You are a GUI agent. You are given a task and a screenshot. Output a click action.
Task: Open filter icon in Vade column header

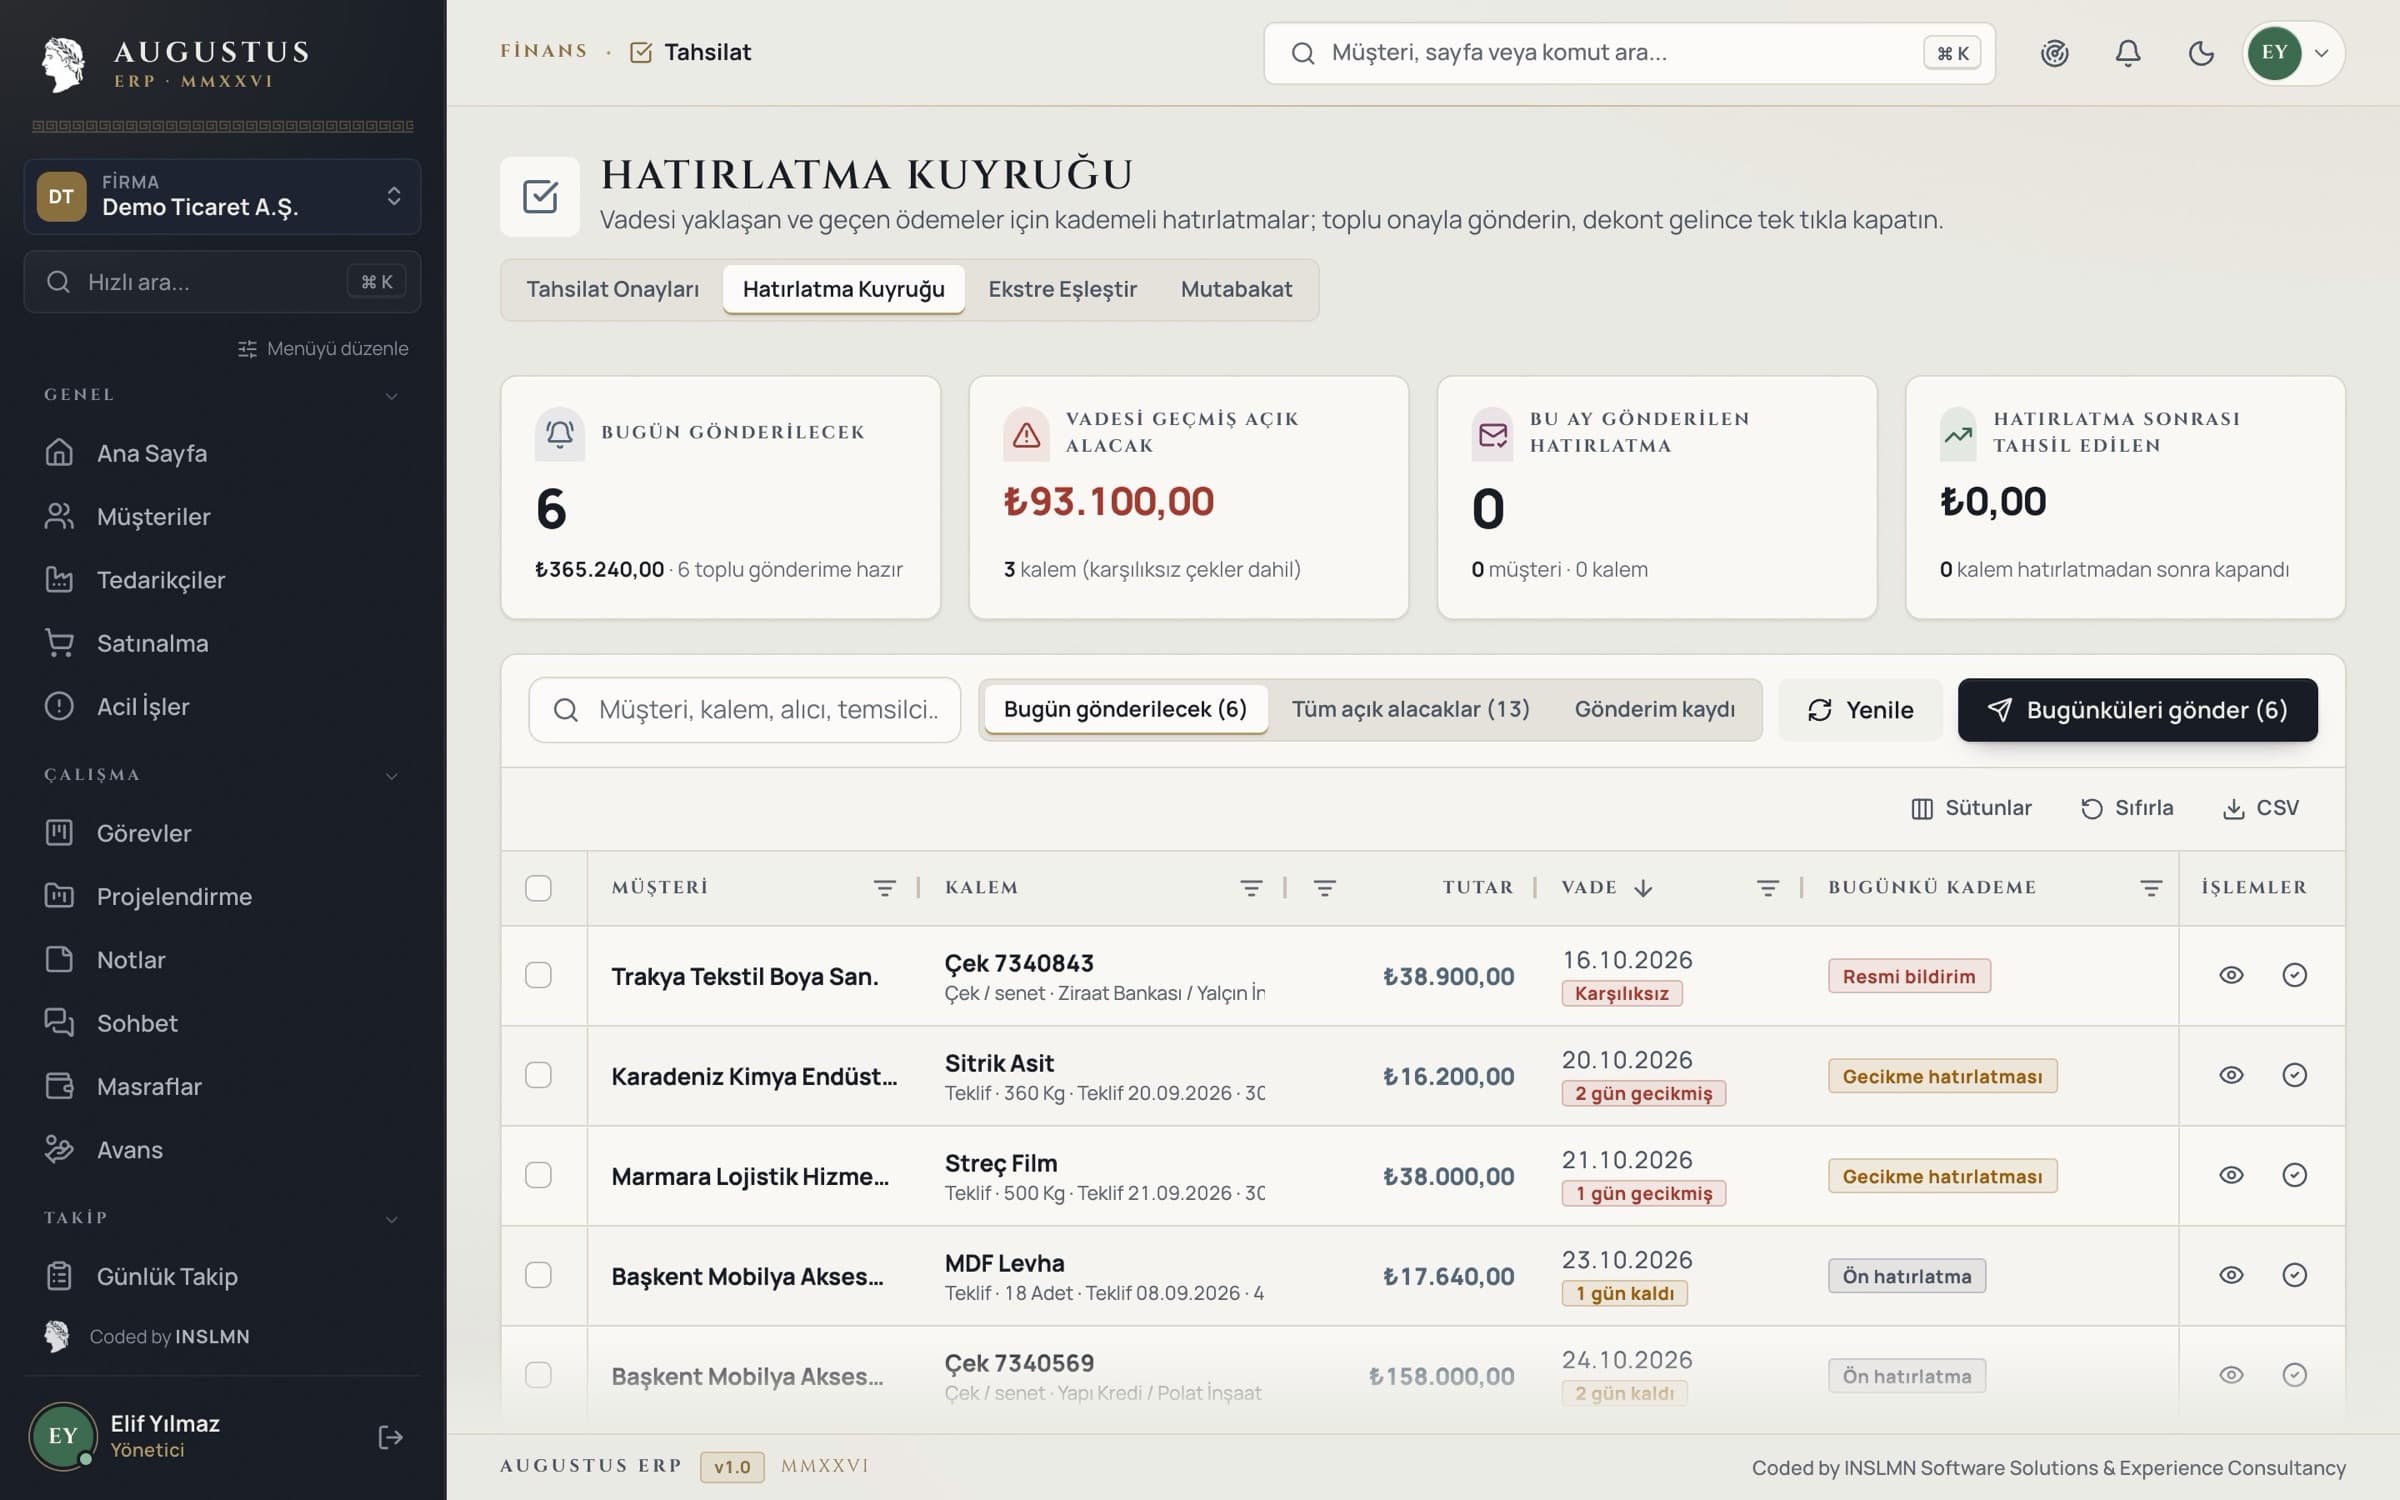(x=1767, y=888)
